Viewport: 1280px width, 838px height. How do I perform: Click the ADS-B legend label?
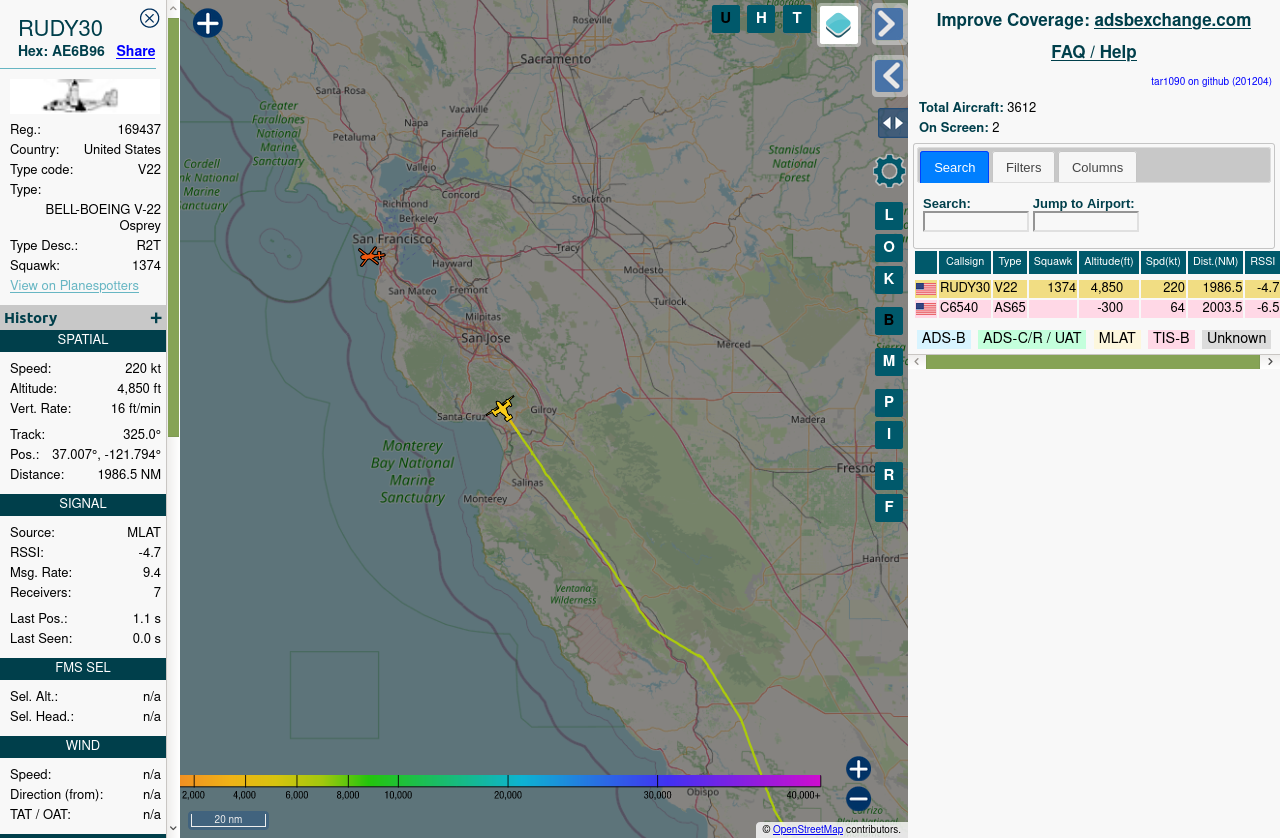coord(943,339)
